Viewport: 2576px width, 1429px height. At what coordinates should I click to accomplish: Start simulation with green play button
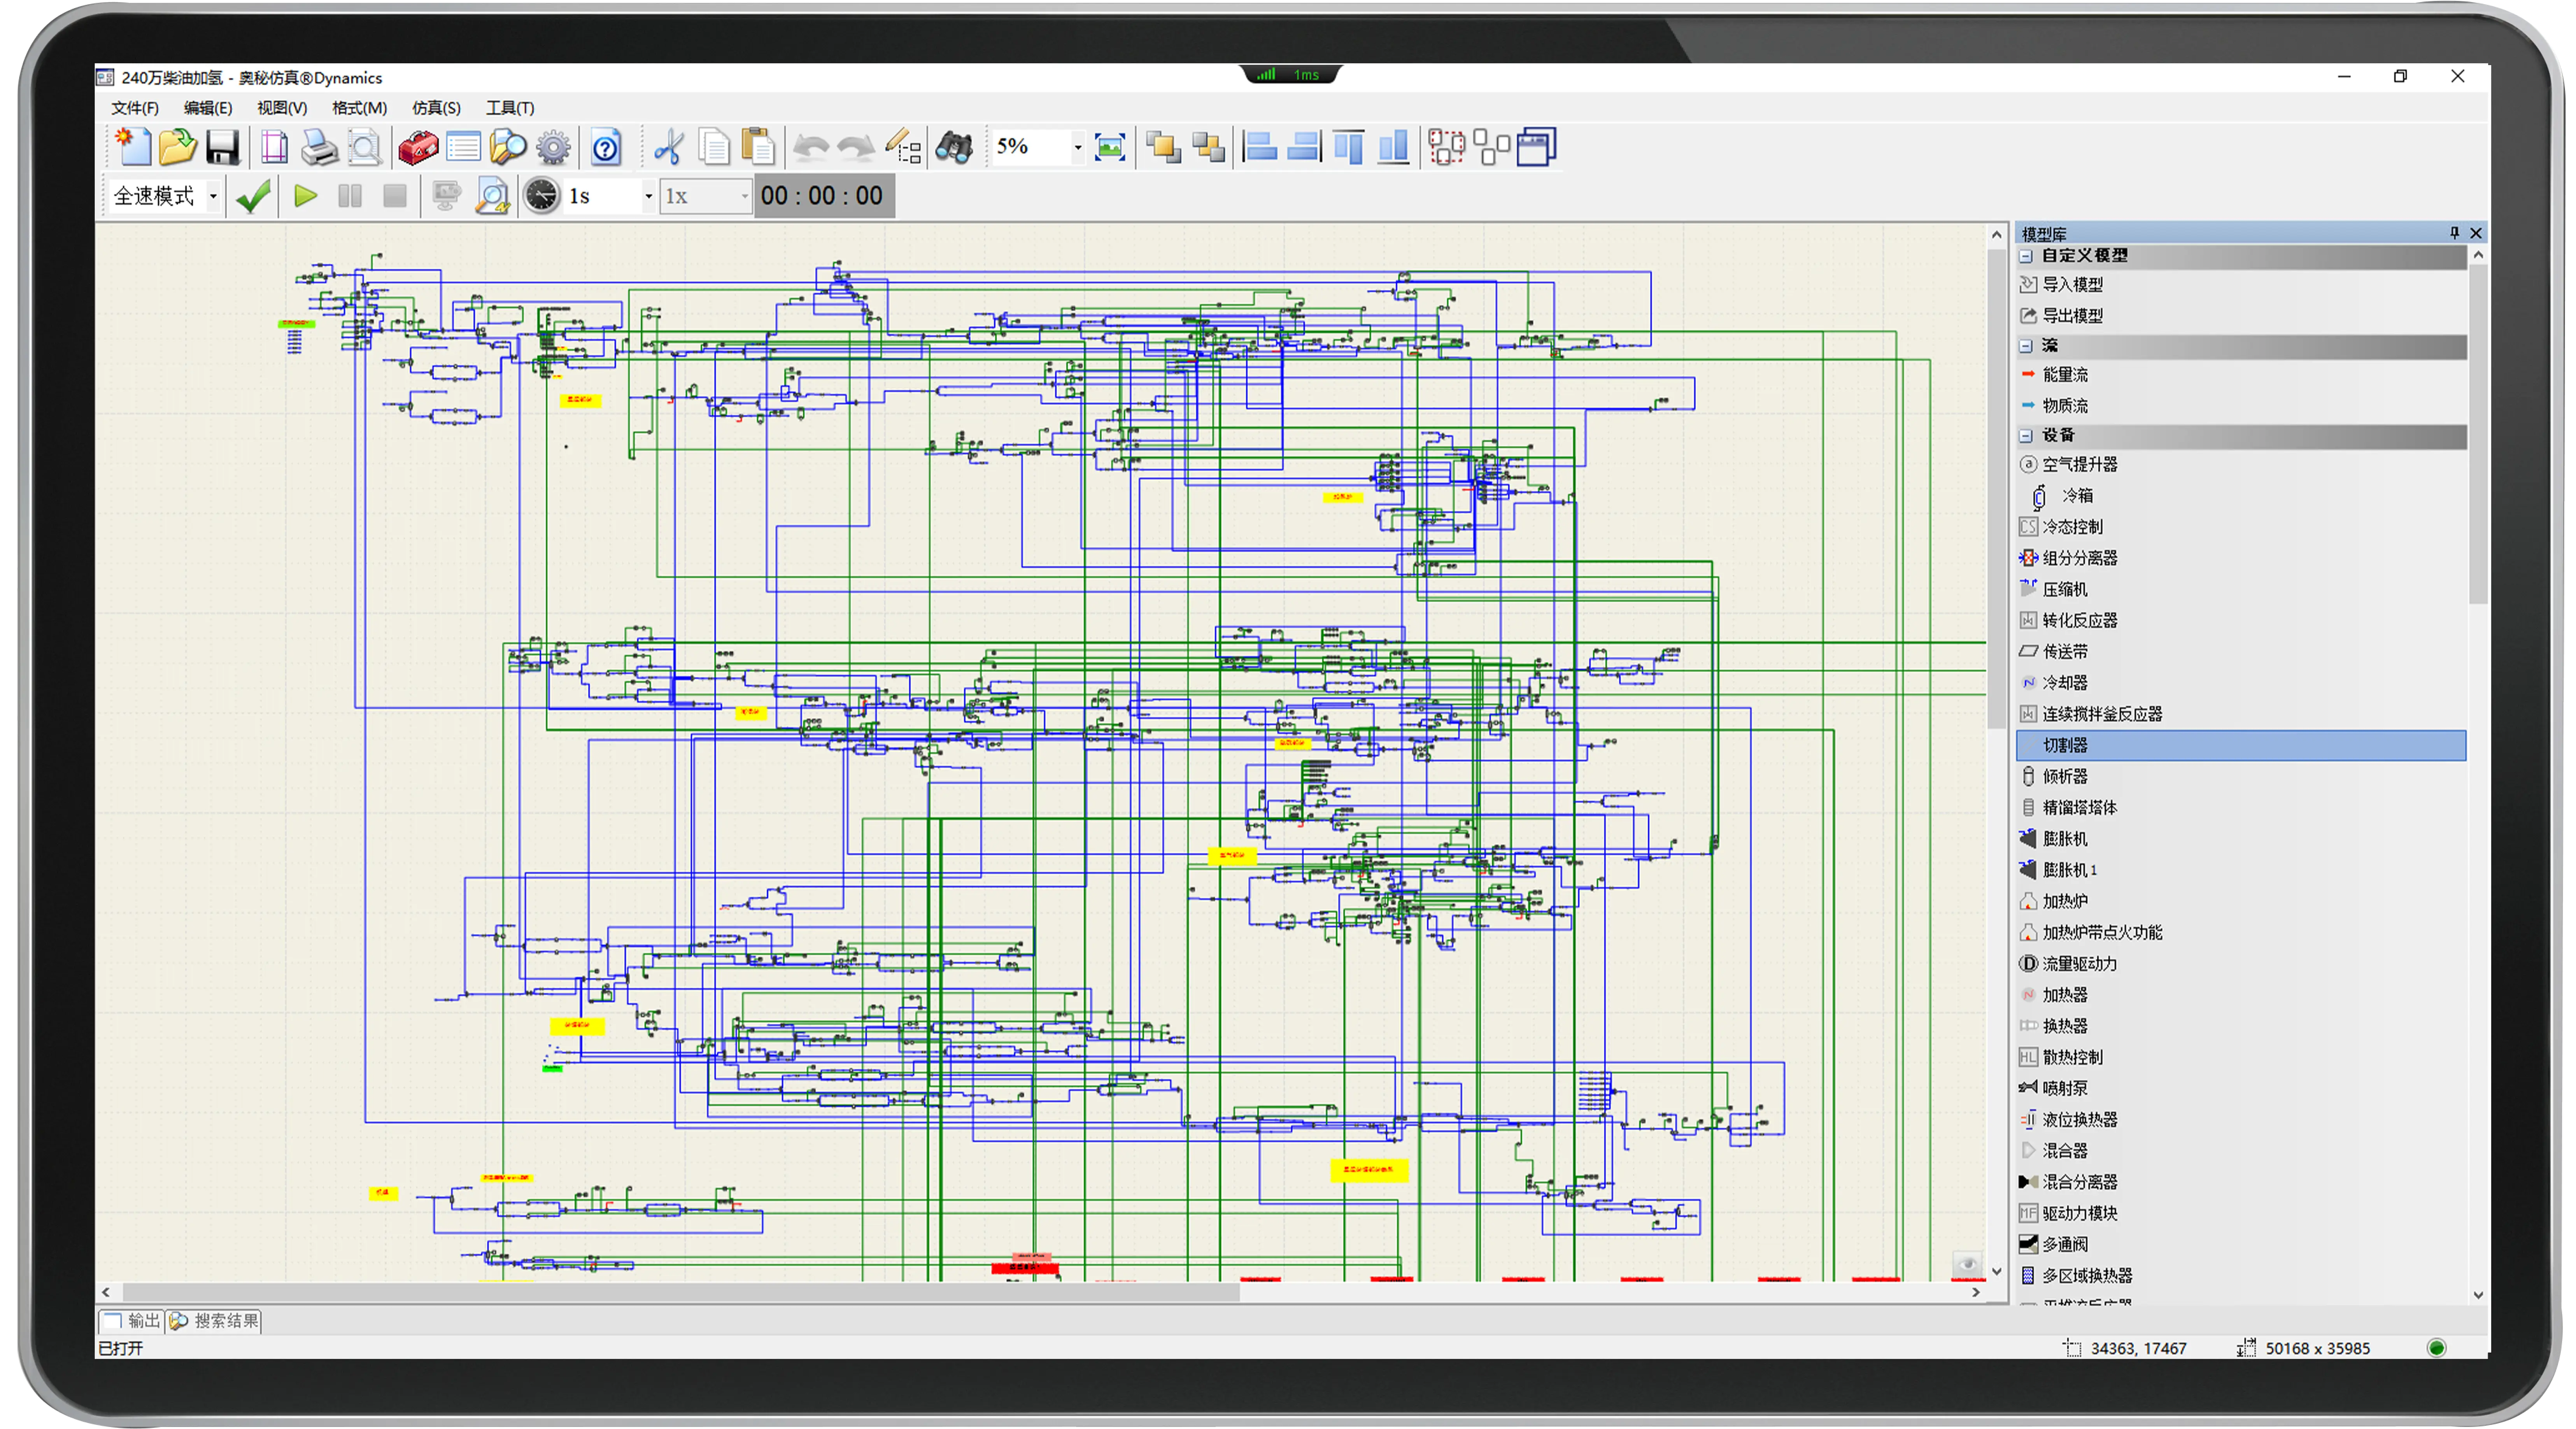[x=305, y=196]
